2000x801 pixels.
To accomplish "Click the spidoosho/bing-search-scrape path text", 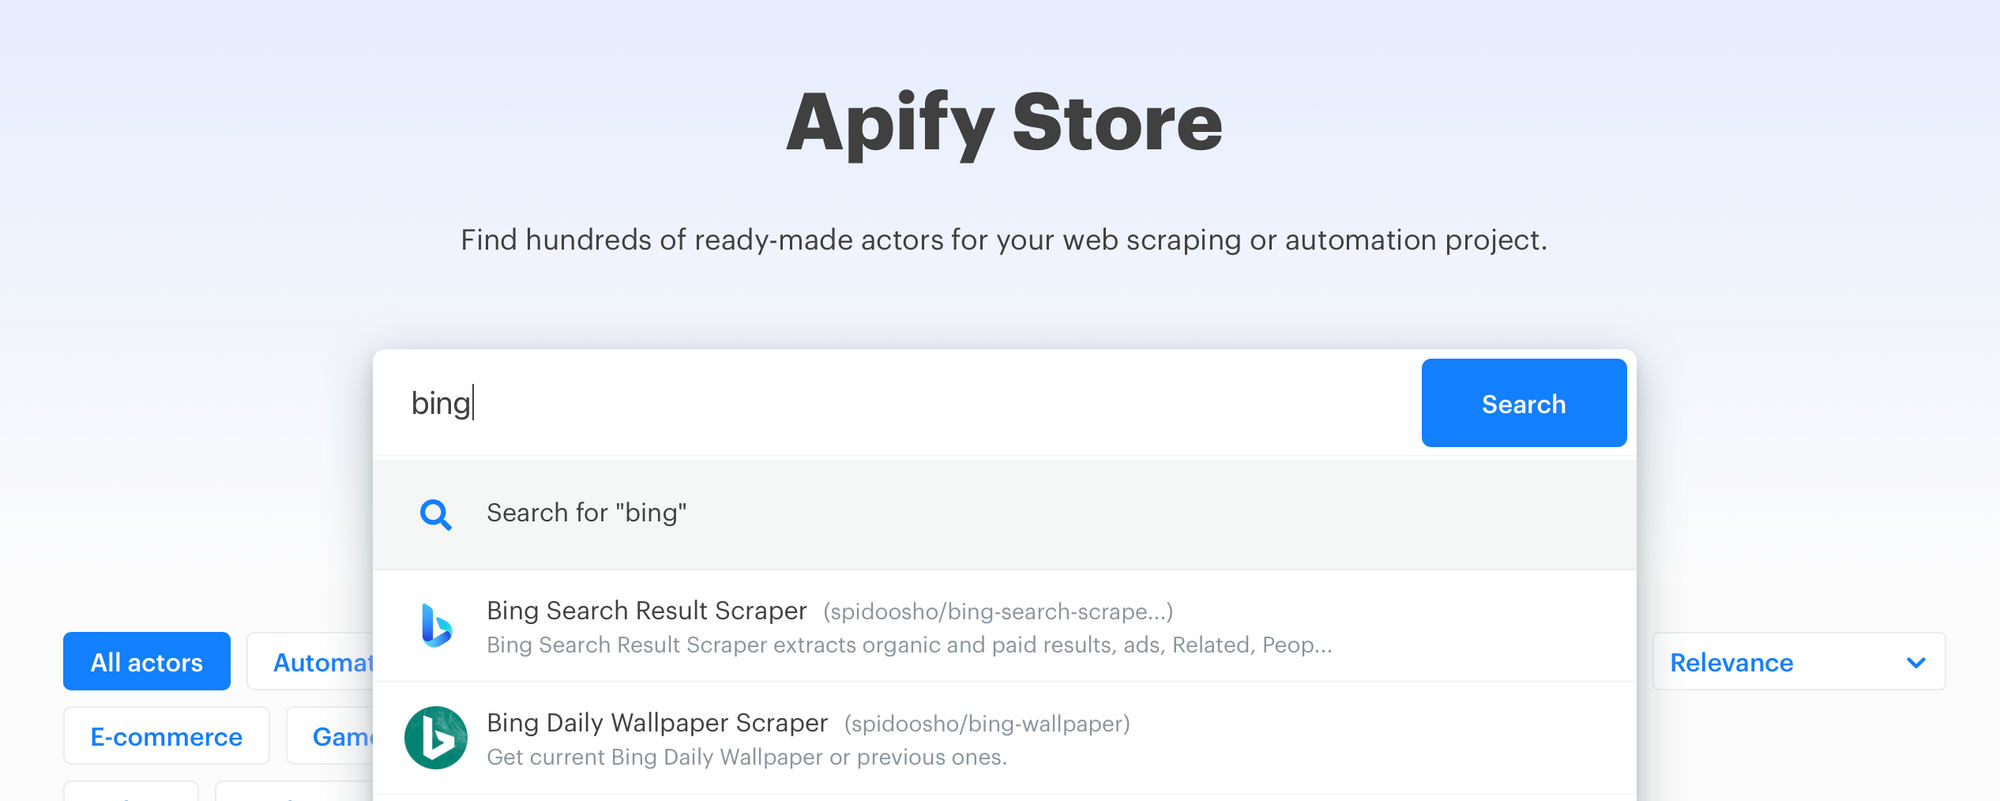I will point(998,612).
